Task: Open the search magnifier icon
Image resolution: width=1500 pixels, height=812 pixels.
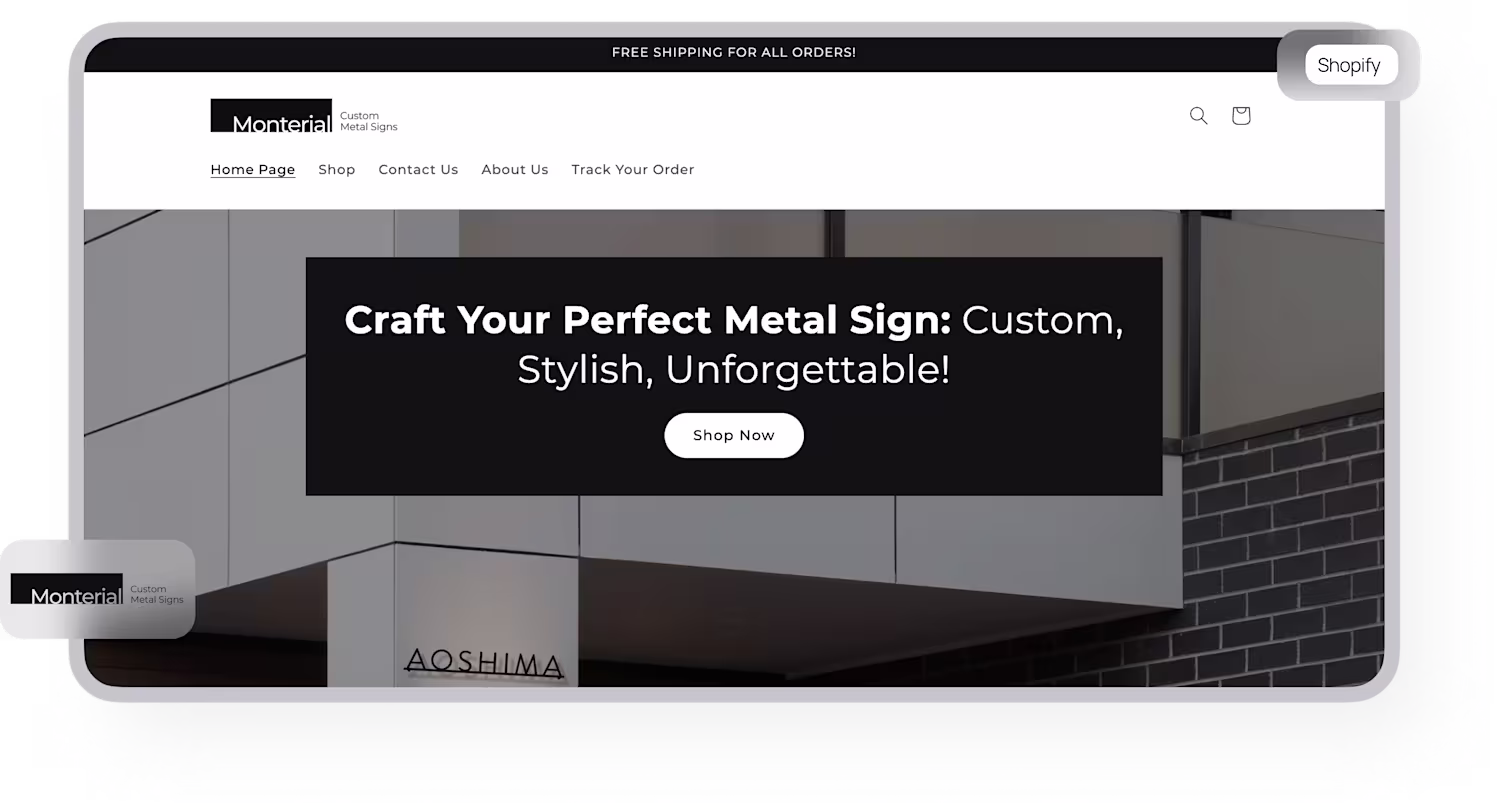Action: (x=1198, y=116)
